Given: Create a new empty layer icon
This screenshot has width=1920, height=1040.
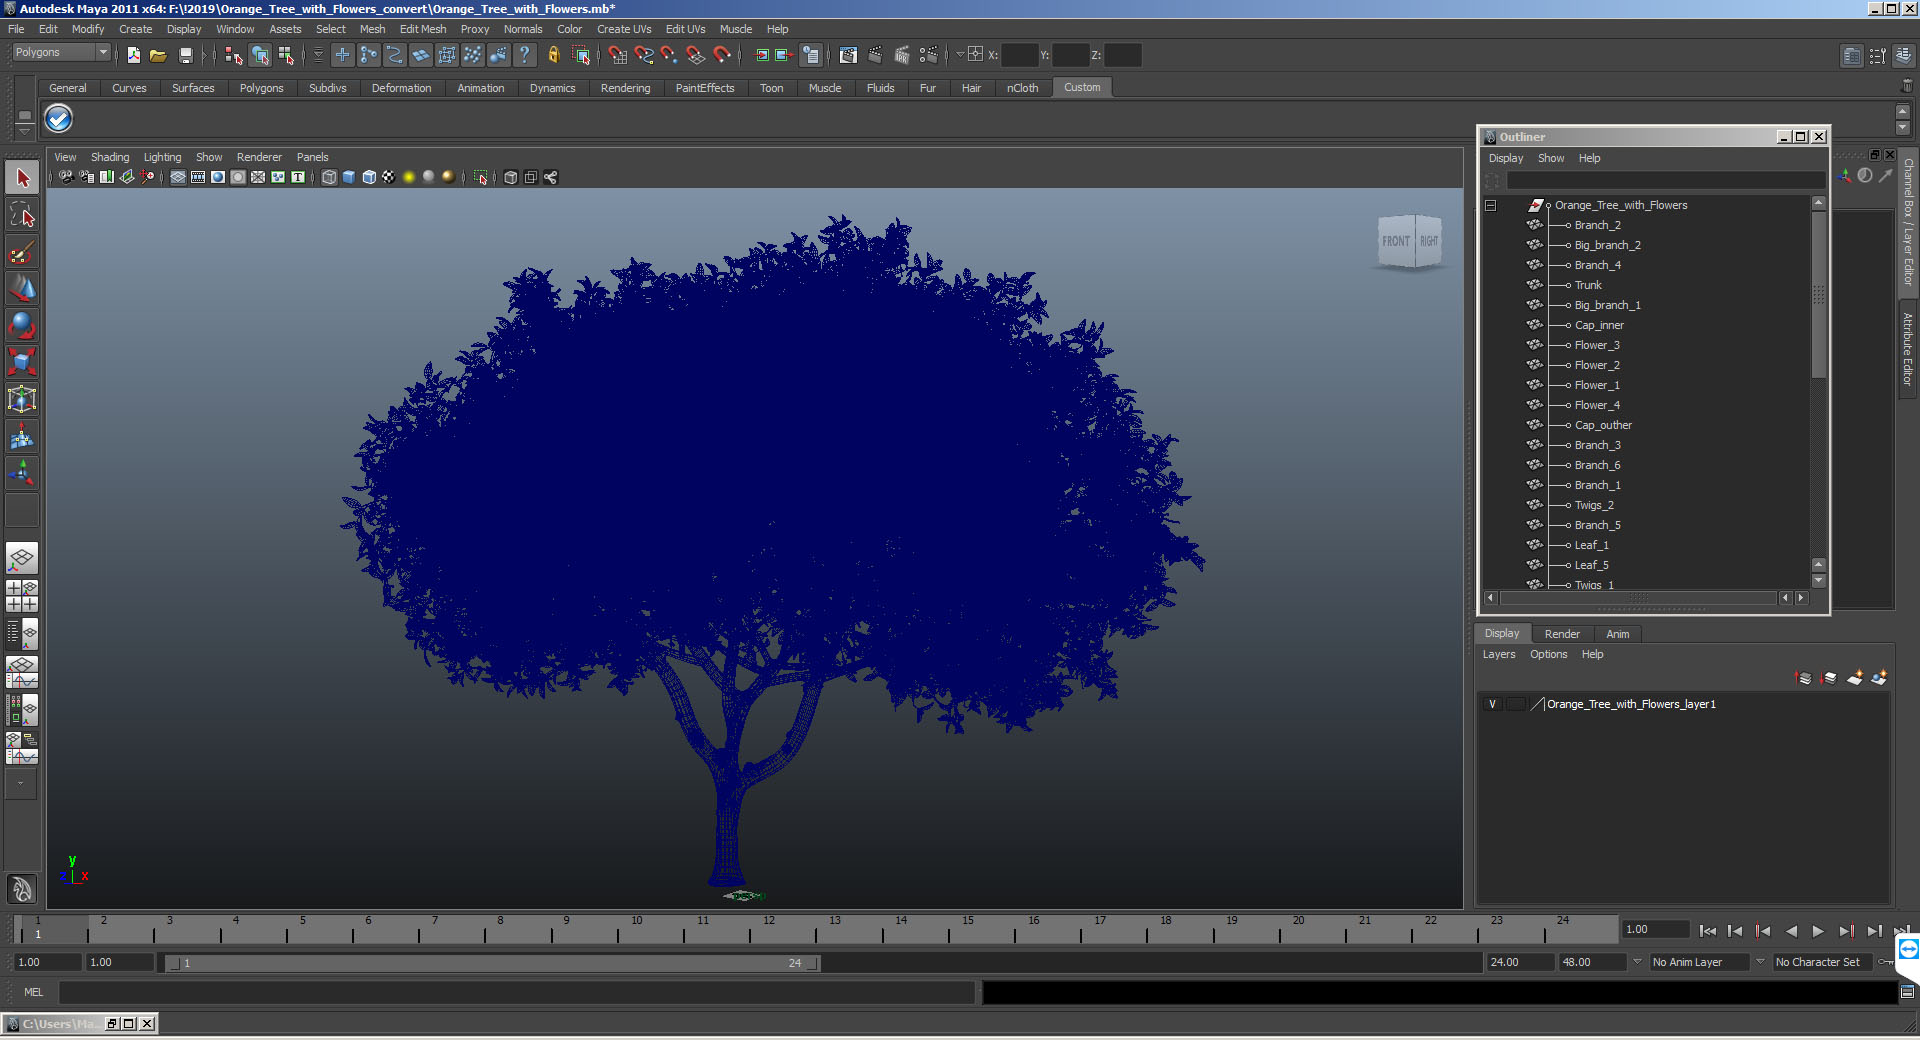Looking at the screenshot, I should pos(1855,678).
